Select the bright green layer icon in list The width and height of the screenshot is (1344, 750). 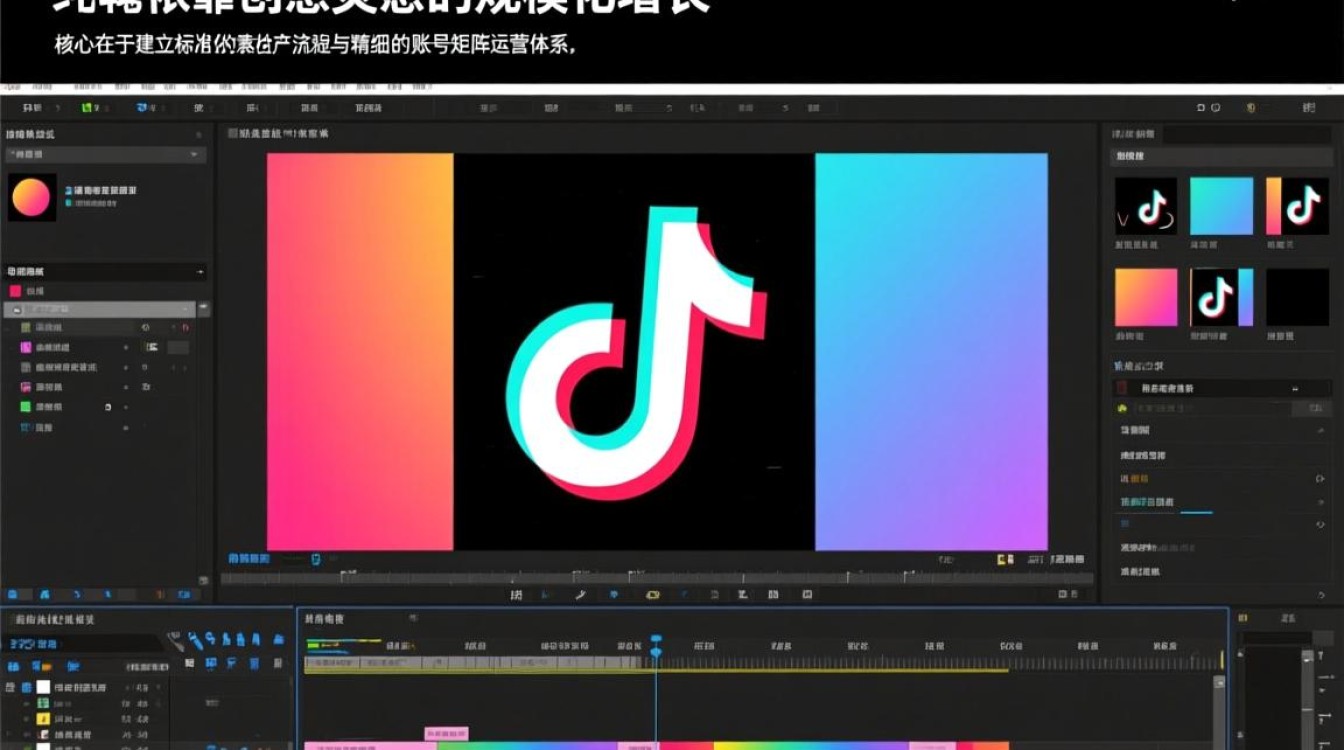coord(26,407)
